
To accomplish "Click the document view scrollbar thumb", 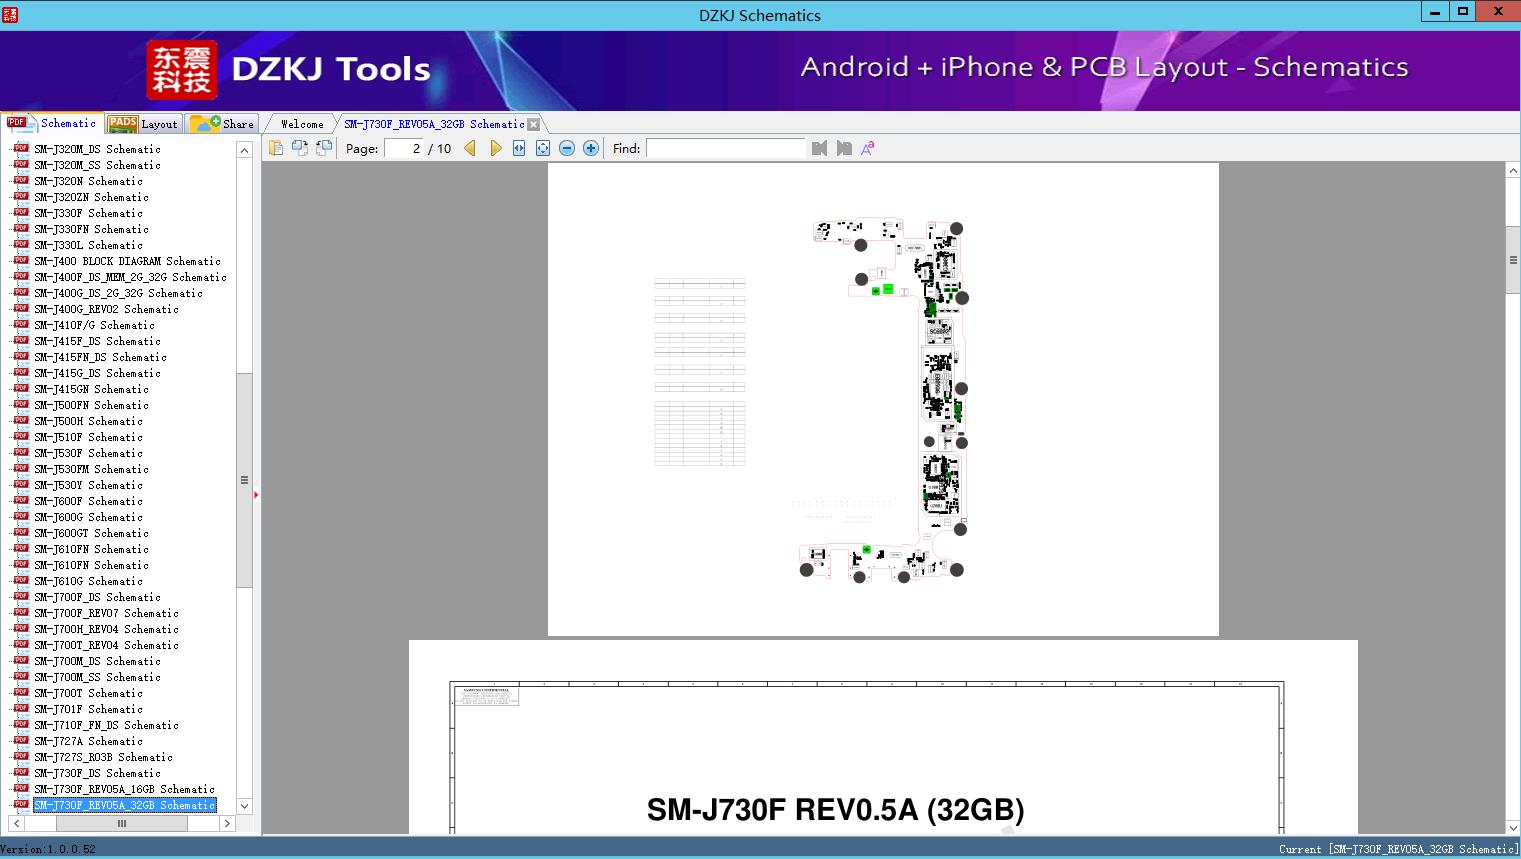I will tap(1513, 260).
